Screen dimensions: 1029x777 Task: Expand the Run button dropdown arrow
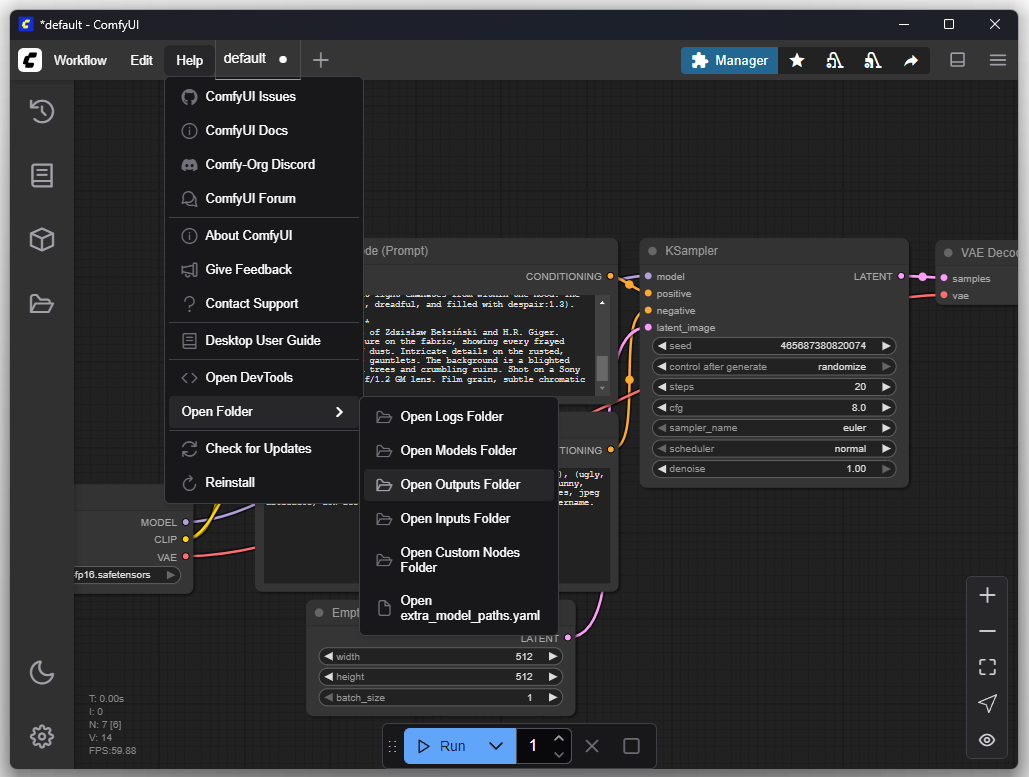pos(495,746)
